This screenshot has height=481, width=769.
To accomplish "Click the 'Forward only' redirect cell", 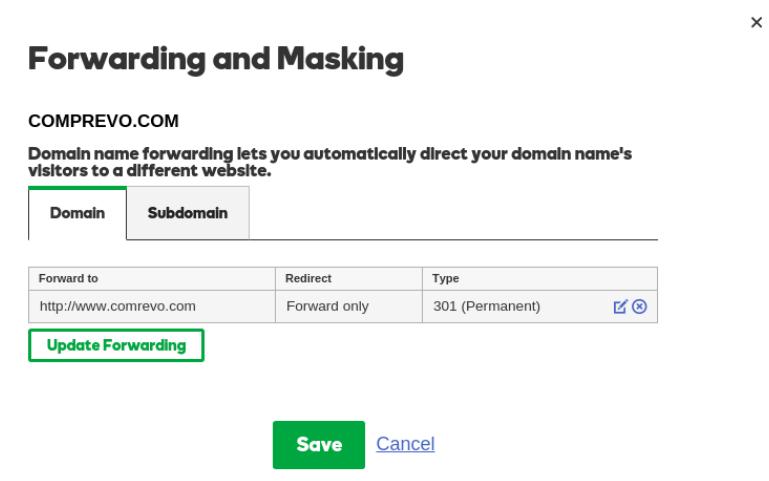I will [327, 306].
